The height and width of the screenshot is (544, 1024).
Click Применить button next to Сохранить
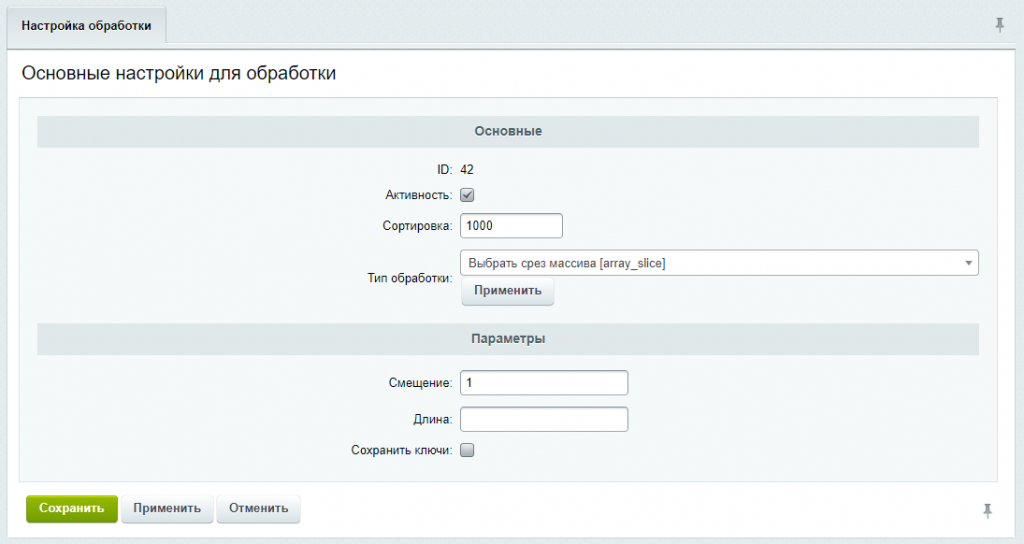167,509
